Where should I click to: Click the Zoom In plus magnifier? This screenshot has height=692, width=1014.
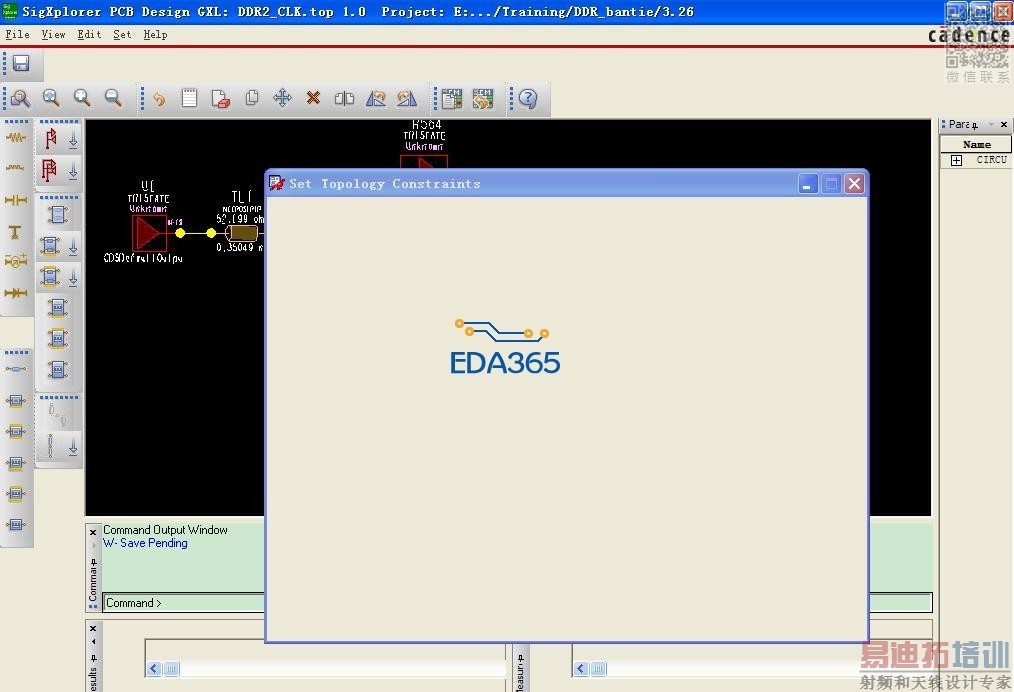point(82,98)
